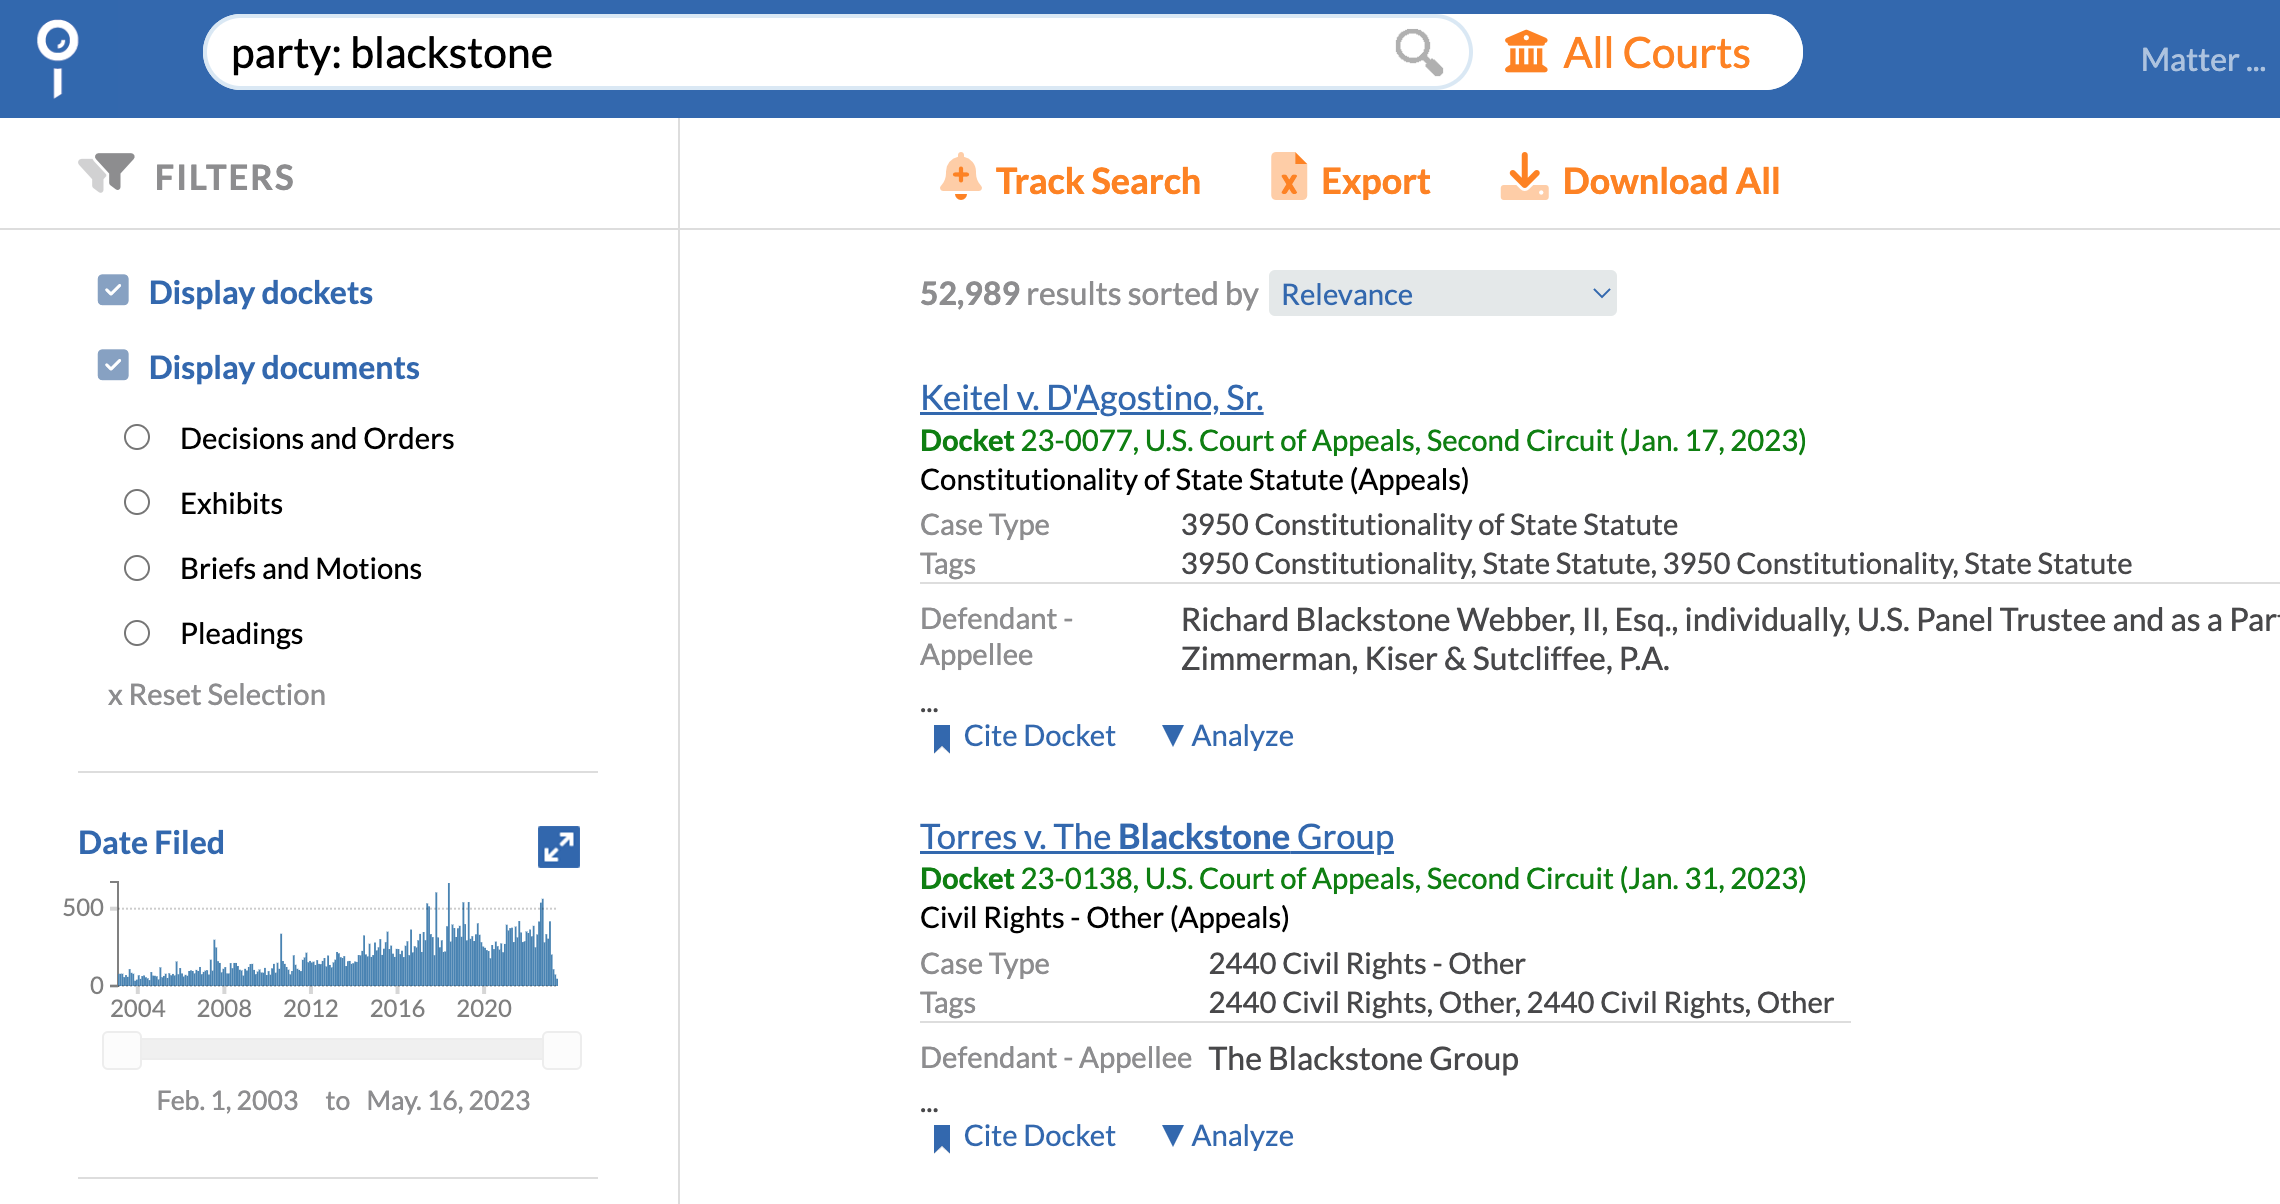
Task: Click bookmark icon for Keitel Cite Docket
Action: tap(941, 739)
